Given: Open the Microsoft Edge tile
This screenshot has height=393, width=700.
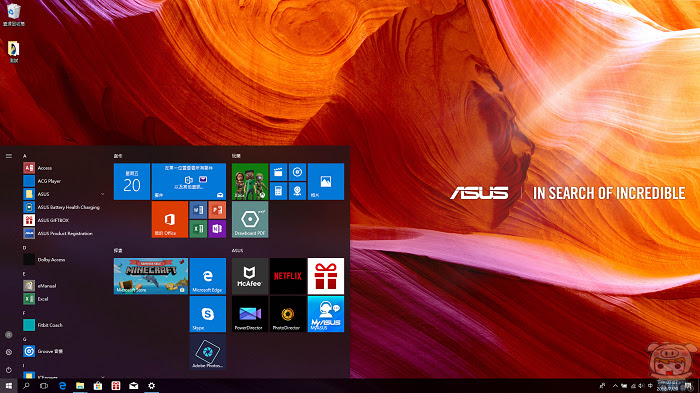Looking at the screenshot, I should coord(208,276).
